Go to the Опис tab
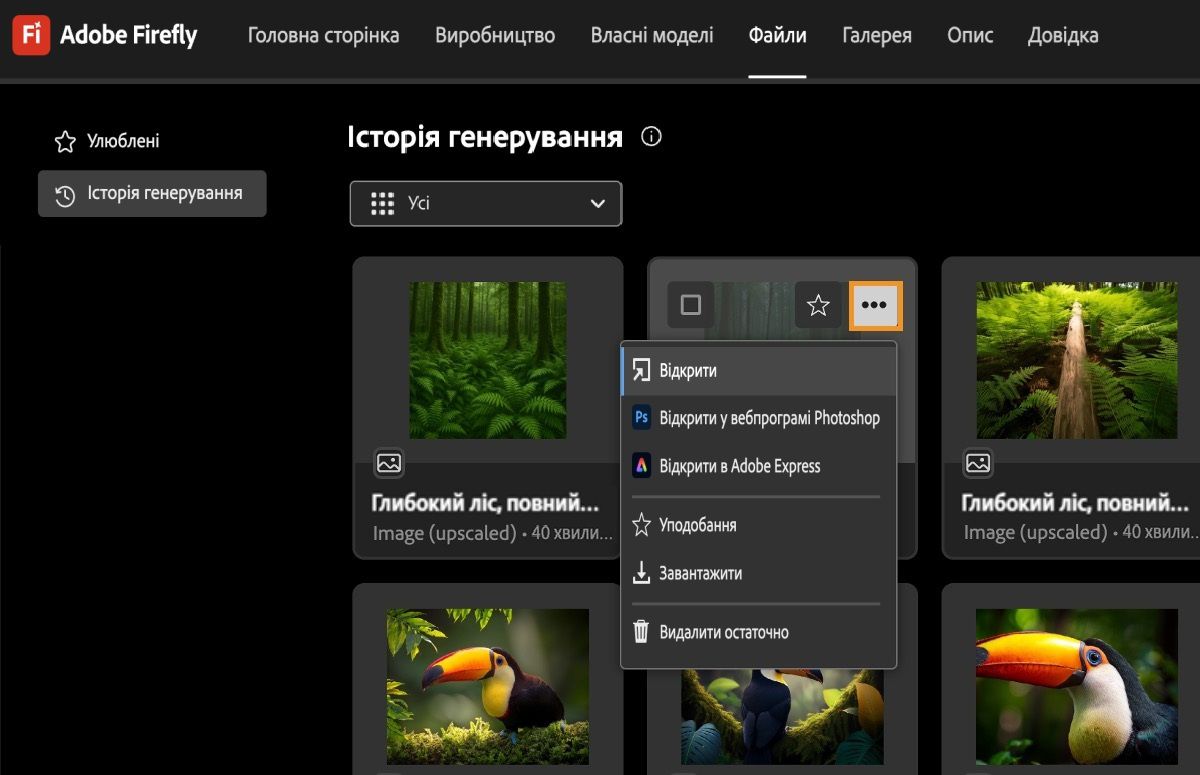Viewport: 1200px width, 775px height. pyautogui.click(x=970, y=36)
